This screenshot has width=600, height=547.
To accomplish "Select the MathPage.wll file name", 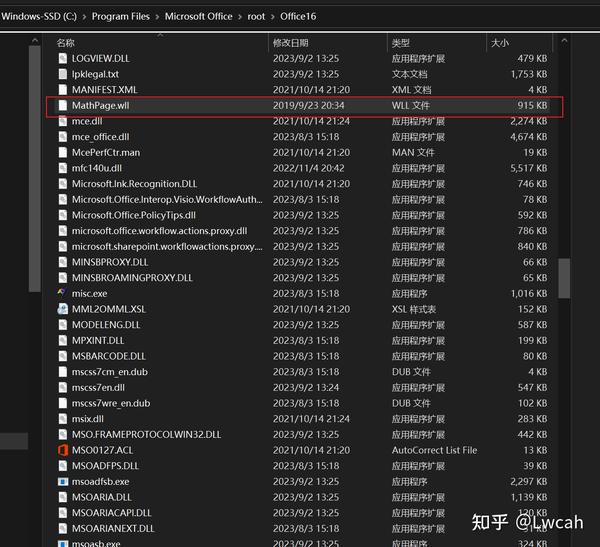I will tap(101, 105).
